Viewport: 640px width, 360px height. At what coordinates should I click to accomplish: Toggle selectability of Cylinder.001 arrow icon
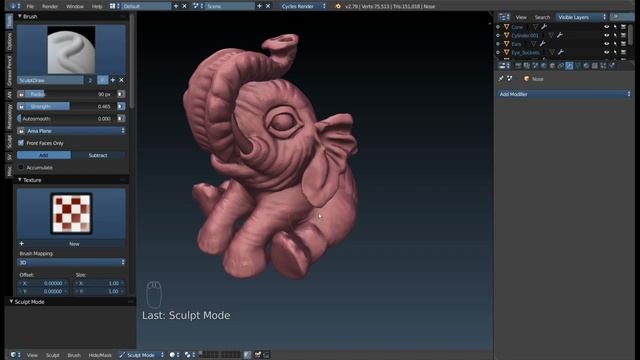point(615,36)
